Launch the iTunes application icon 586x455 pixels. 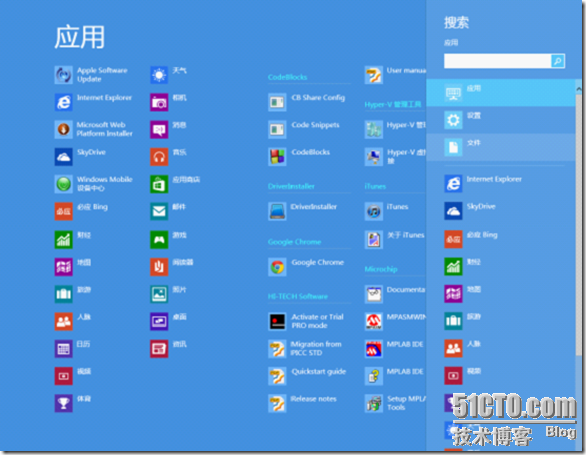coord(374,211)
